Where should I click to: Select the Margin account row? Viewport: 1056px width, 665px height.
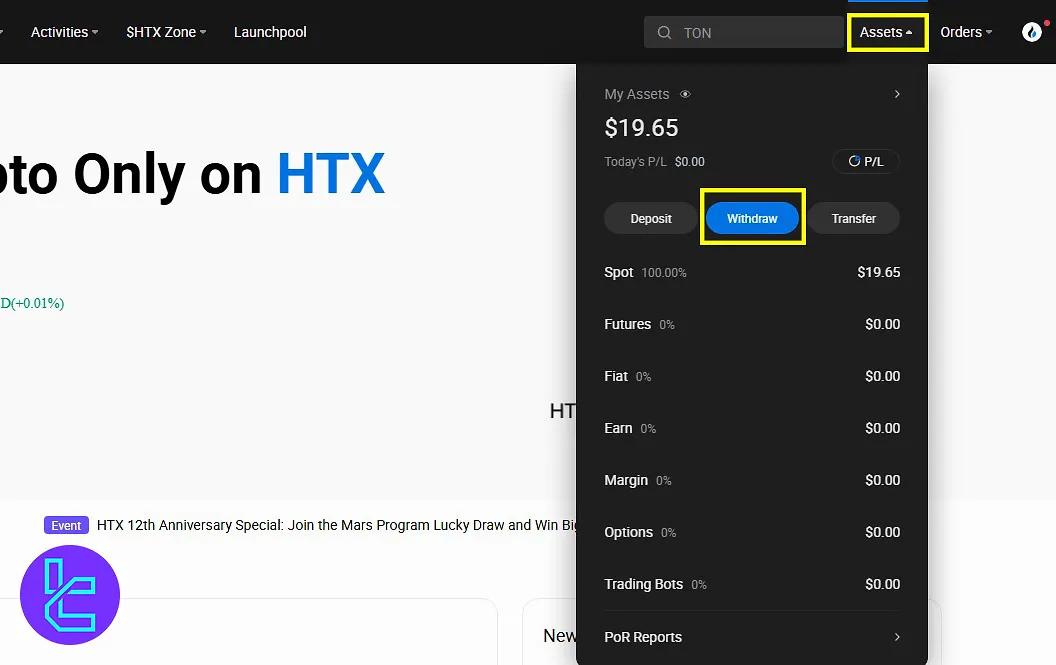pos(752,480)
